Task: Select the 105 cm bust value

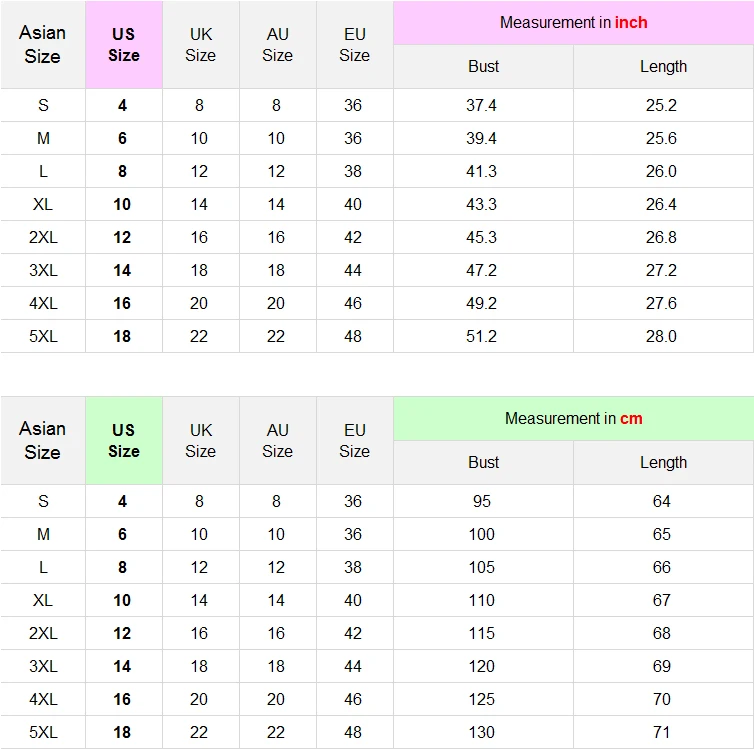Action: pyautogui.click(x=482, y=567)
